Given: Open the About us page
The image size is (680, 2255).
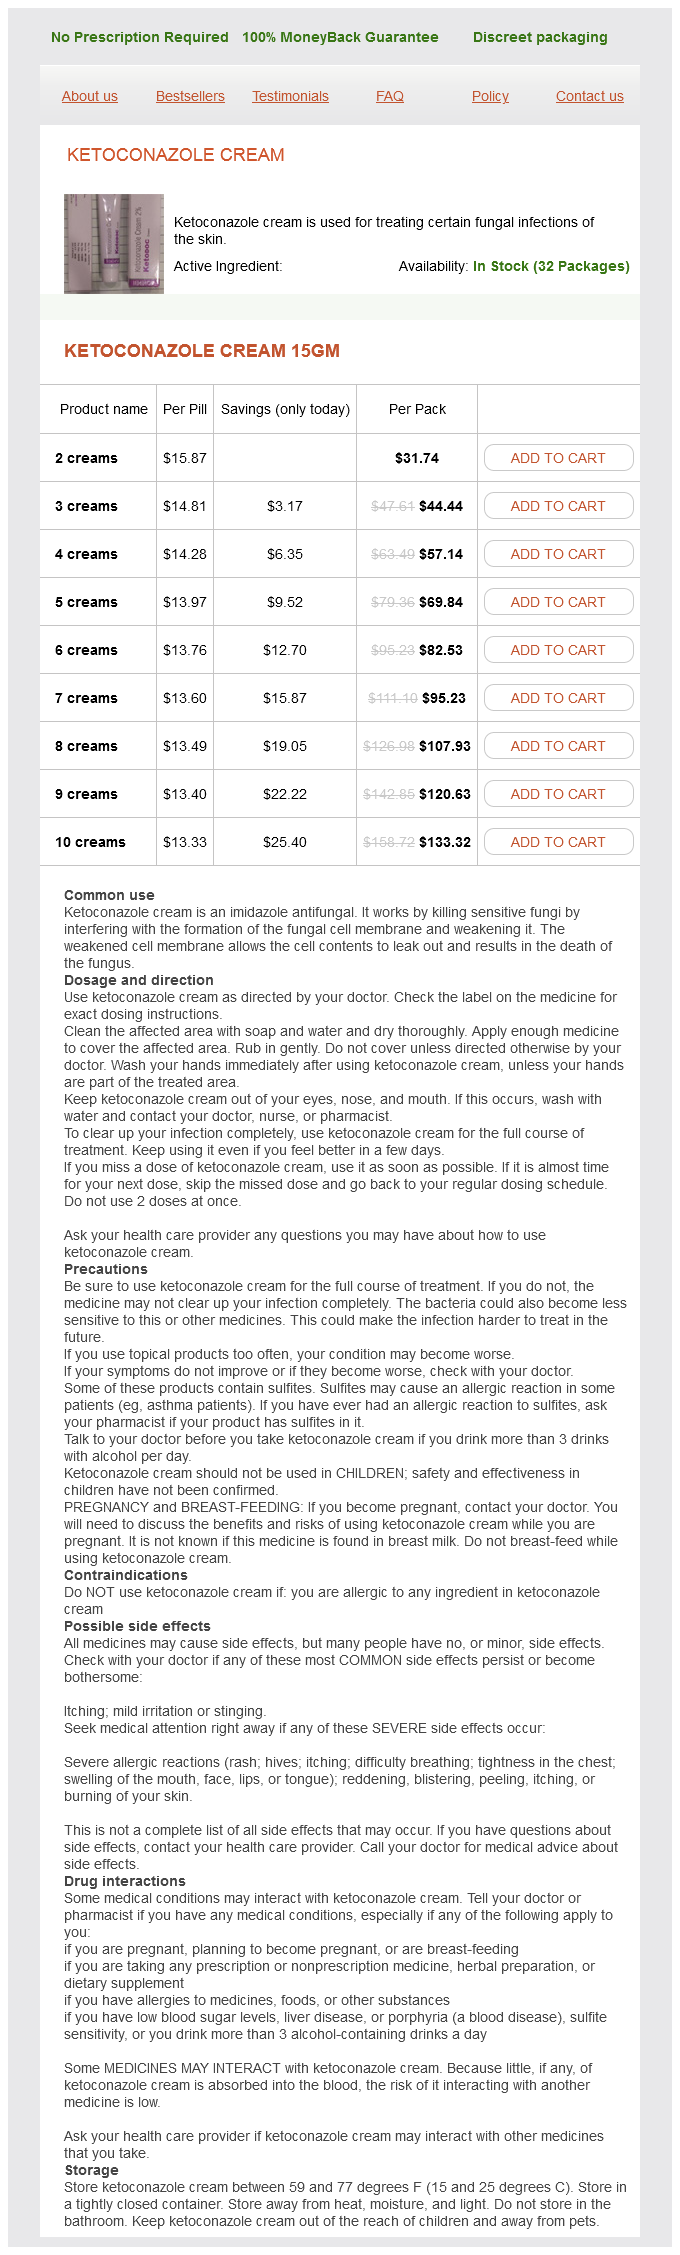Looking at the screenshot, I should (x=90, y=97).
